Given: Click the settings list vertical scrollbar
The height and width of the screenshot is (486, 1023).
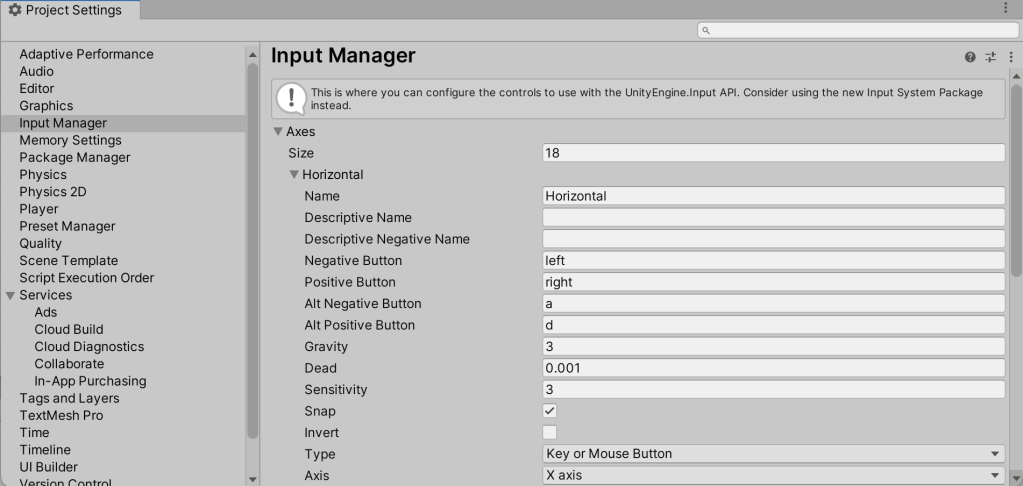Looking at the screenshot, I should [252, 250].
